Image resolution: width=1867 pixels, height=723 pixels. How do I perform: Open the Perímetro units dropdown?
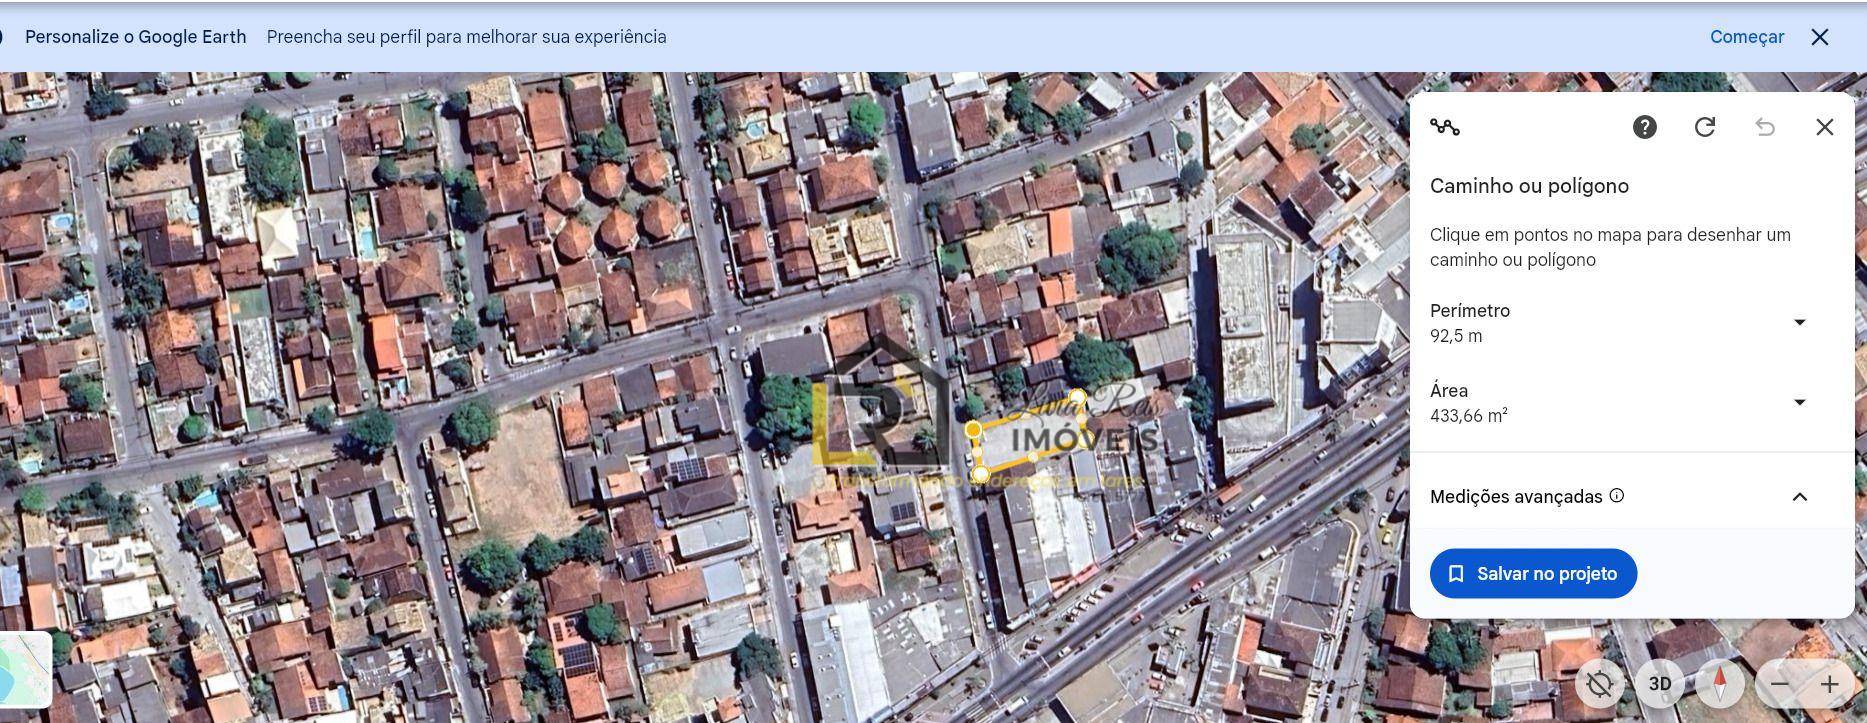(1799, 322)
